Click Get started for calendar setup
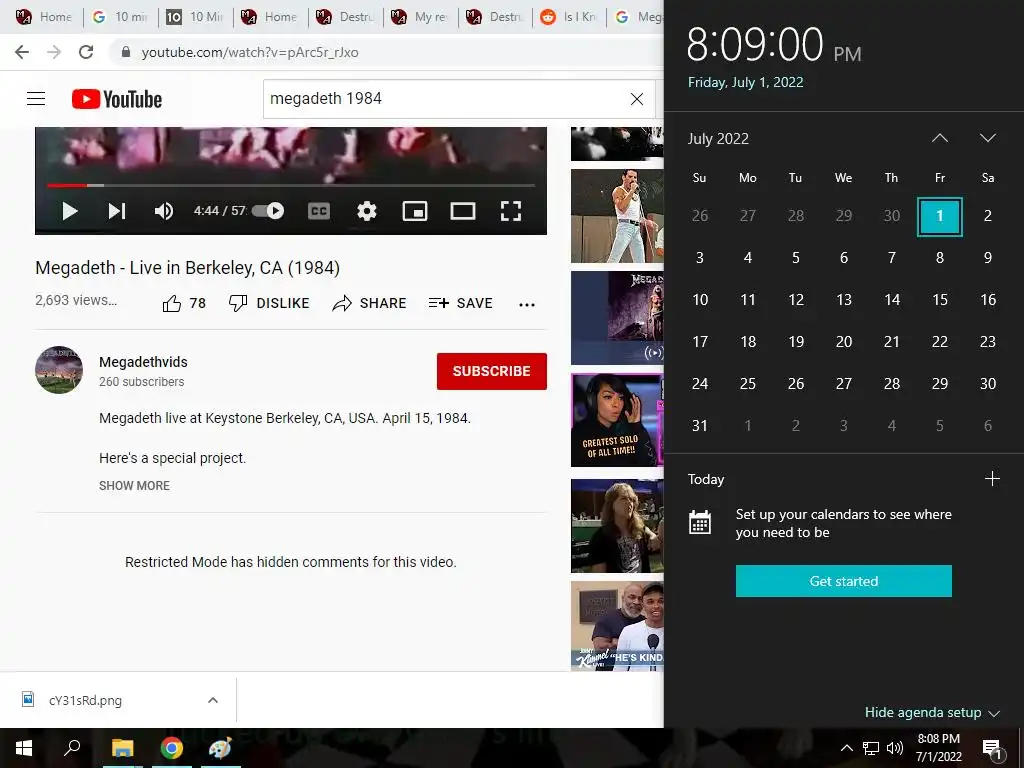The height and width of the screenshot is (768, 1024). [844, 581]
